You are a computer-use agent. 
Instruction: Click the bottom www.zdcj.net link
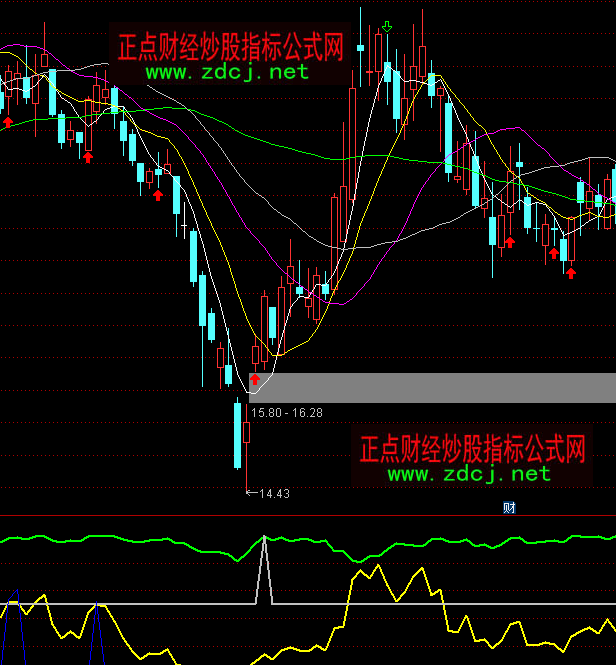pyautogui.click(x=469, y=473)
